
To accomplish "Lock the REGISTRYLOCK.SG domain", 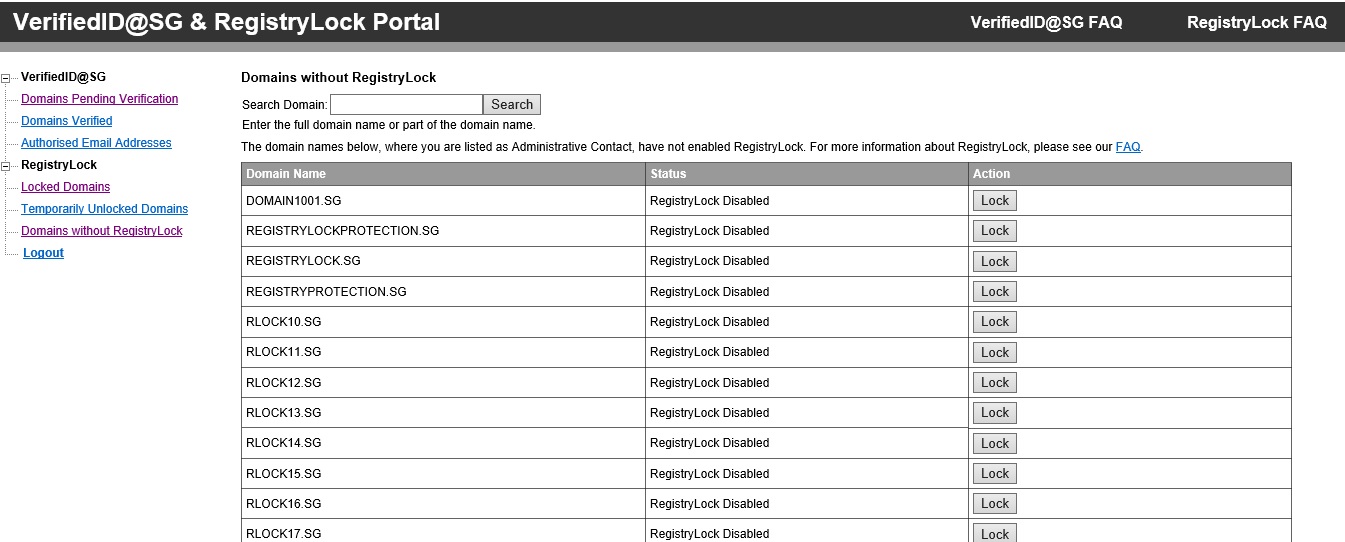I will (x=995, y=261).
